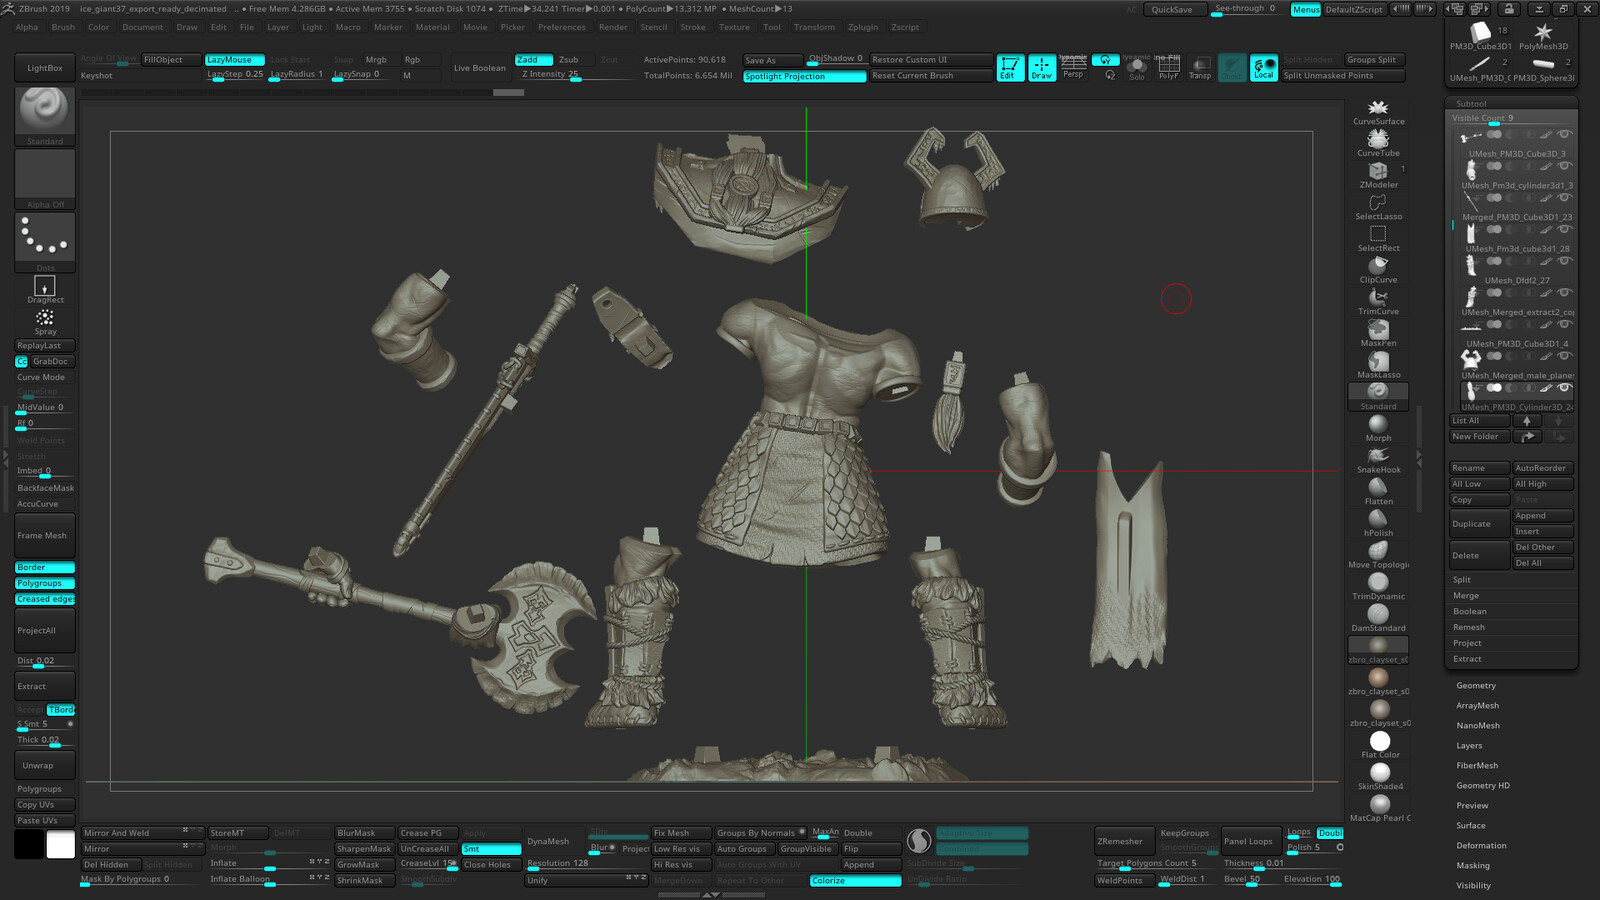The height and width of the screenshot is (900, 1600).
Task: Click the white secondary color swatch
Action: pyautogui.click(x=61, y=845)
